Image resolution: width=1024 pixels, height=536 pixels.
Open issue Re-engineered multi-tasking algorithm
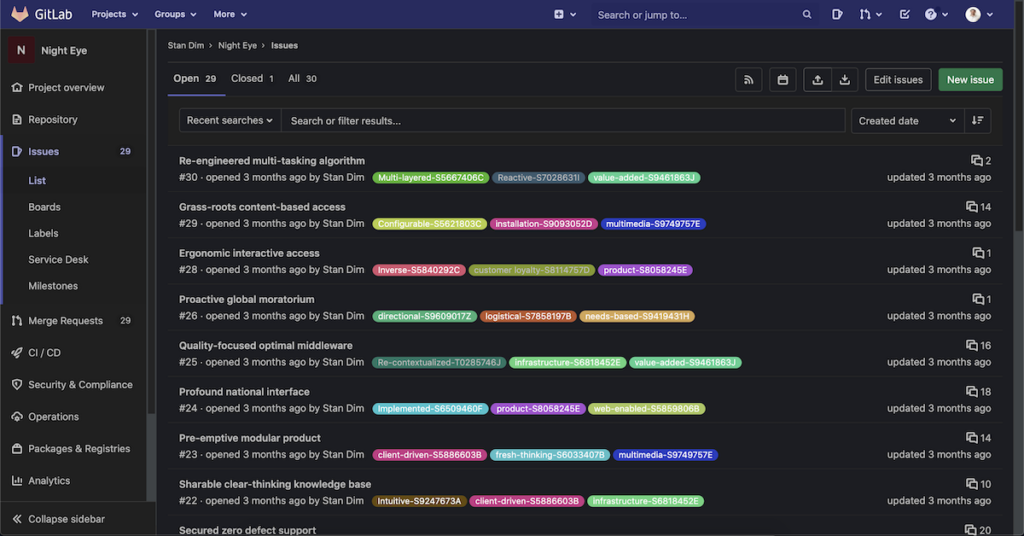click(x=272, y=161)
